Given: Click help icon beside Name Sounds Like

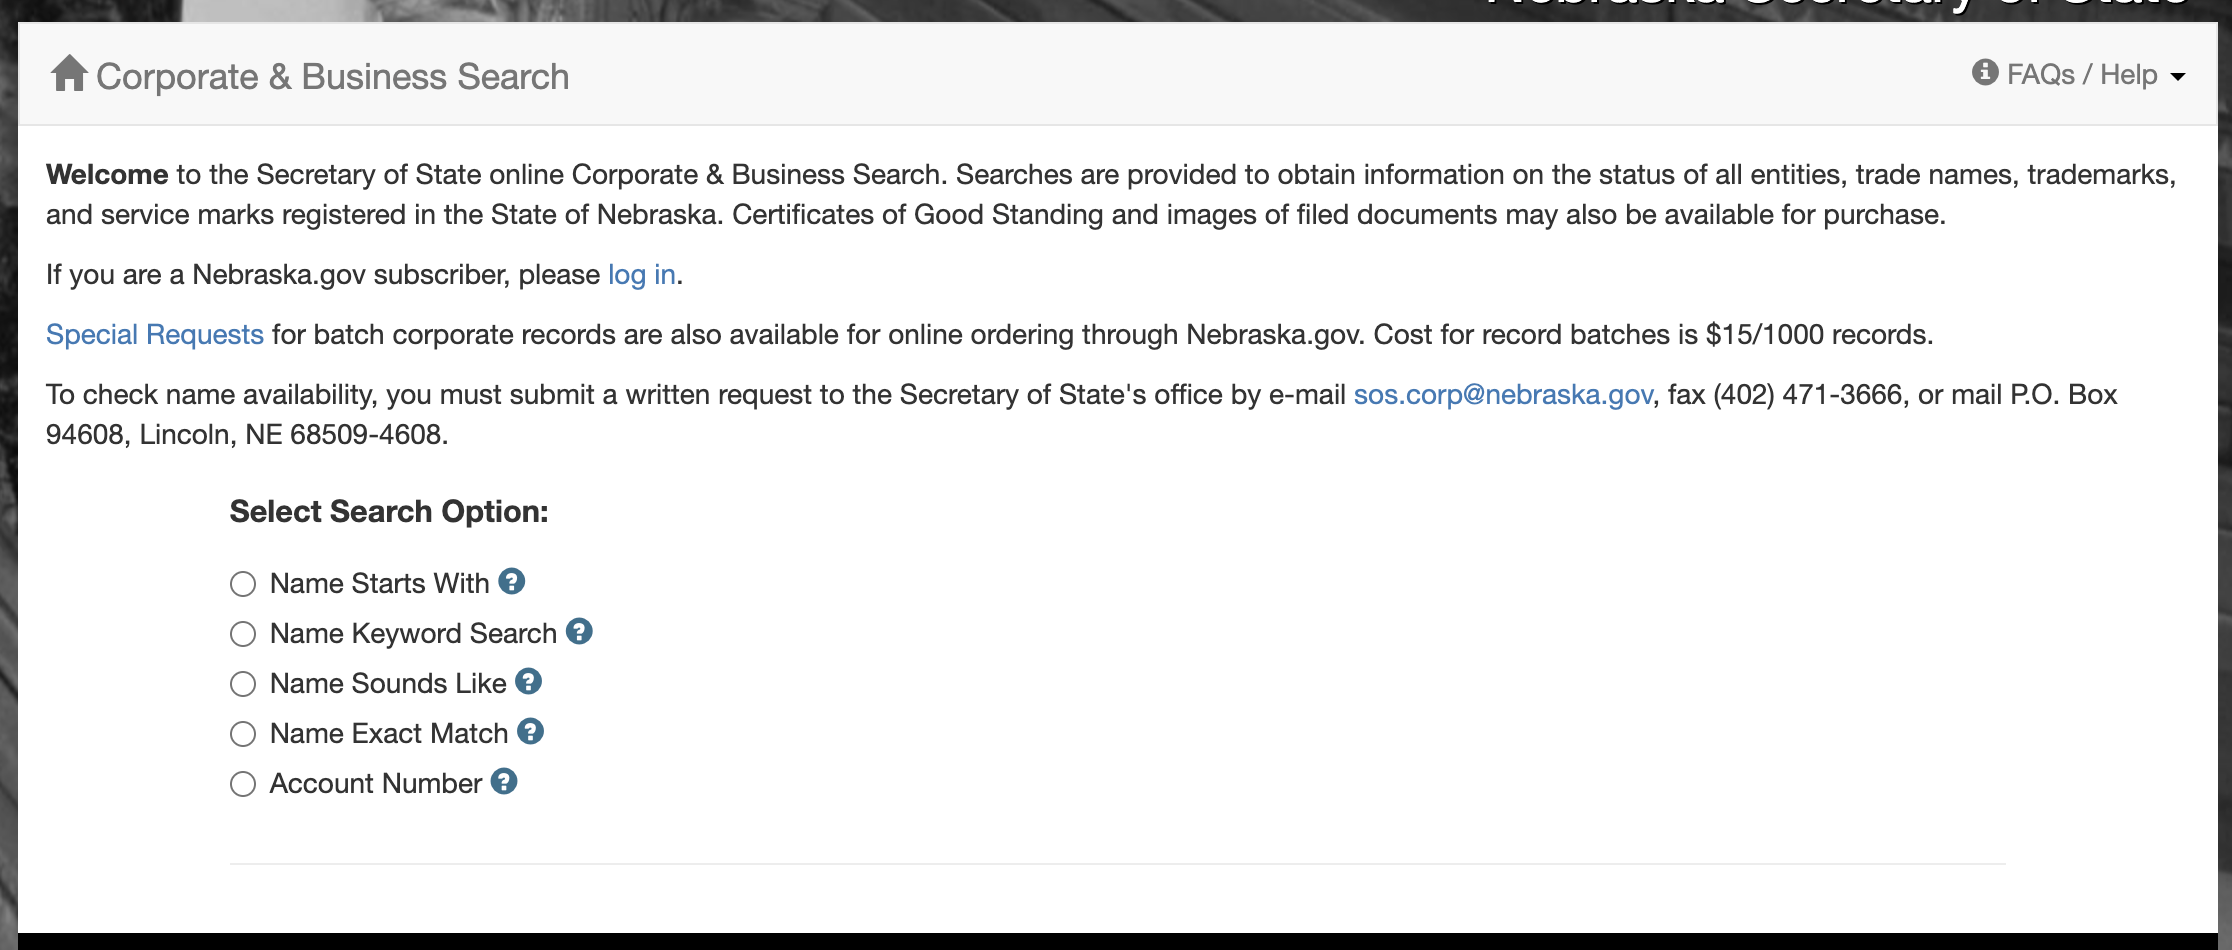Looking at the screenshot, I should coord(529,681).
